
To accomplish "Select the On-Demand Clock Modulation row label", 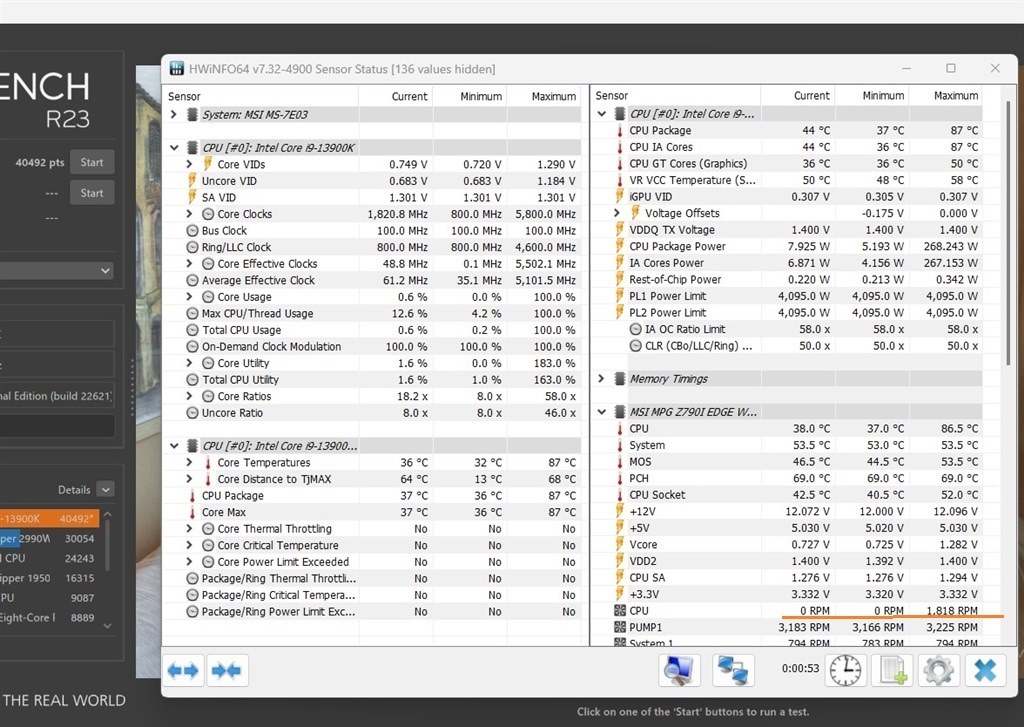I will coord(271,346).
